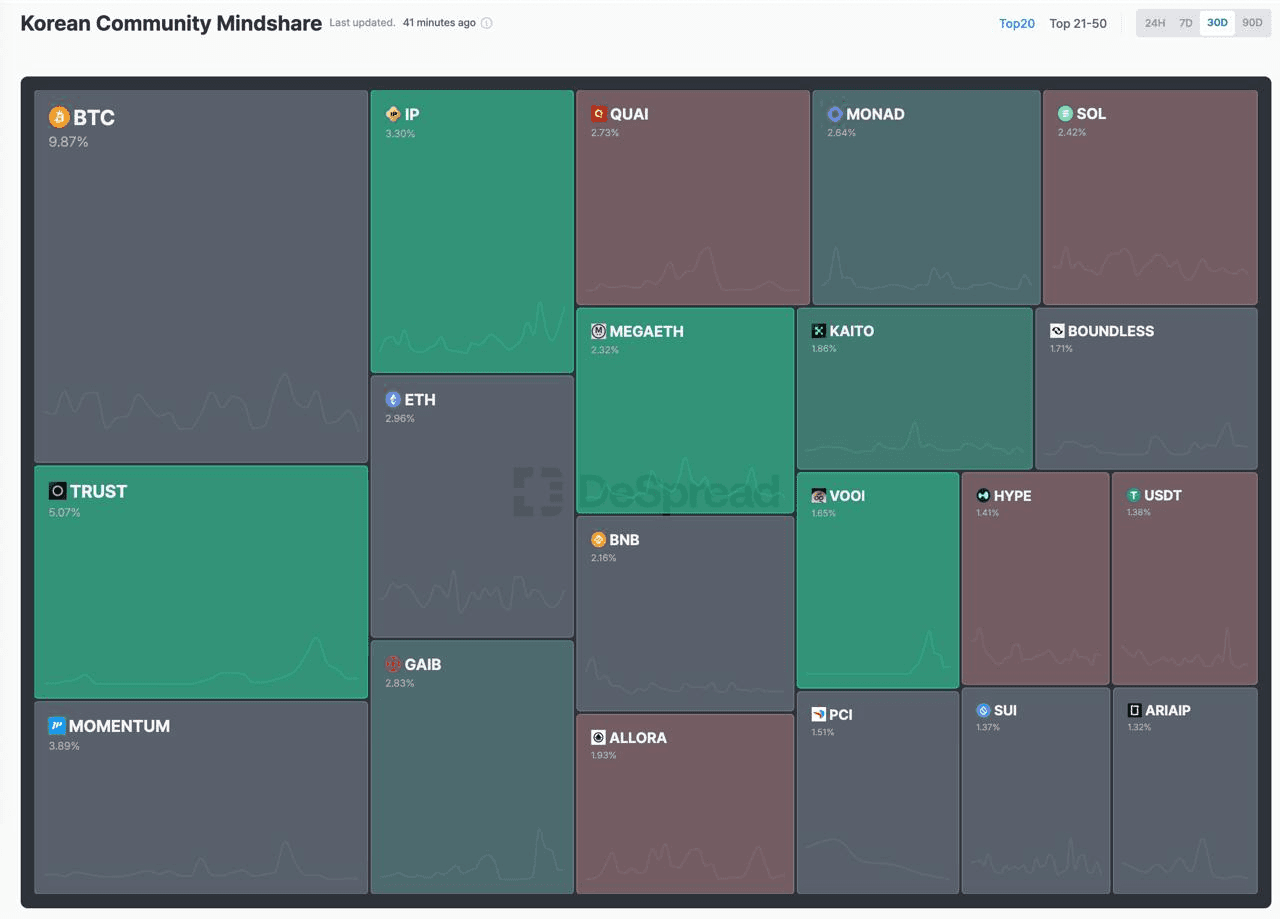Click the MEGAETH token icon
The height and width of the screenshot is (919, 1280).
click(x=598, y=331)
